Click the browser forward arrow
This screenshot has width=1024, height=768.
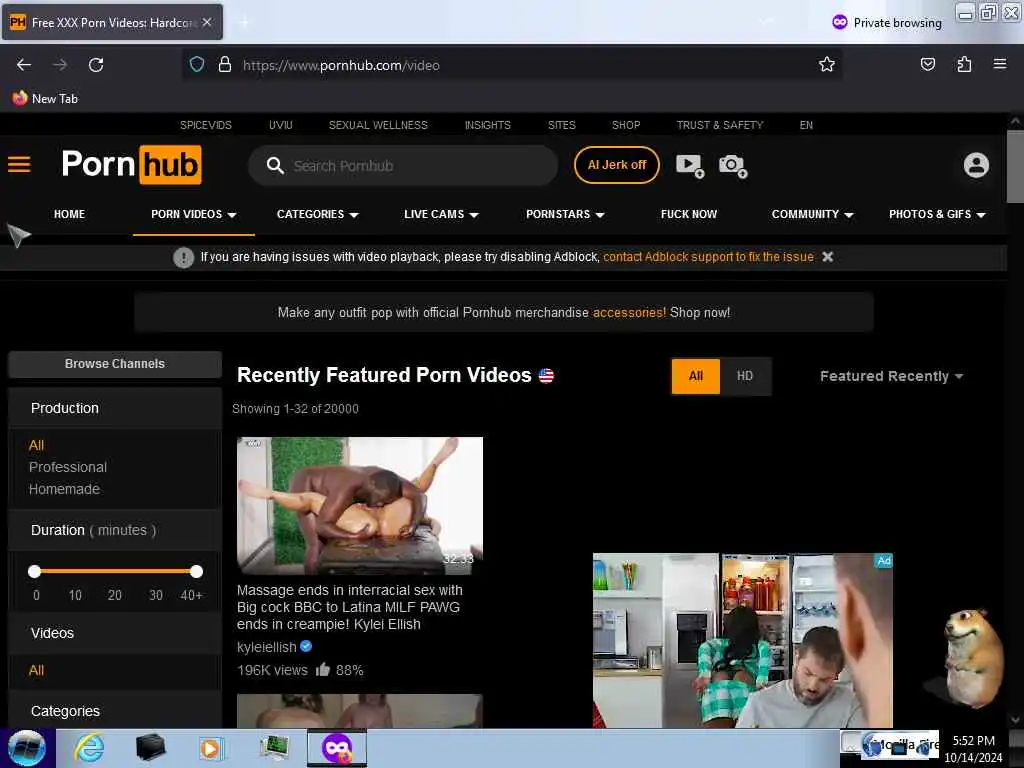(59, 65)
